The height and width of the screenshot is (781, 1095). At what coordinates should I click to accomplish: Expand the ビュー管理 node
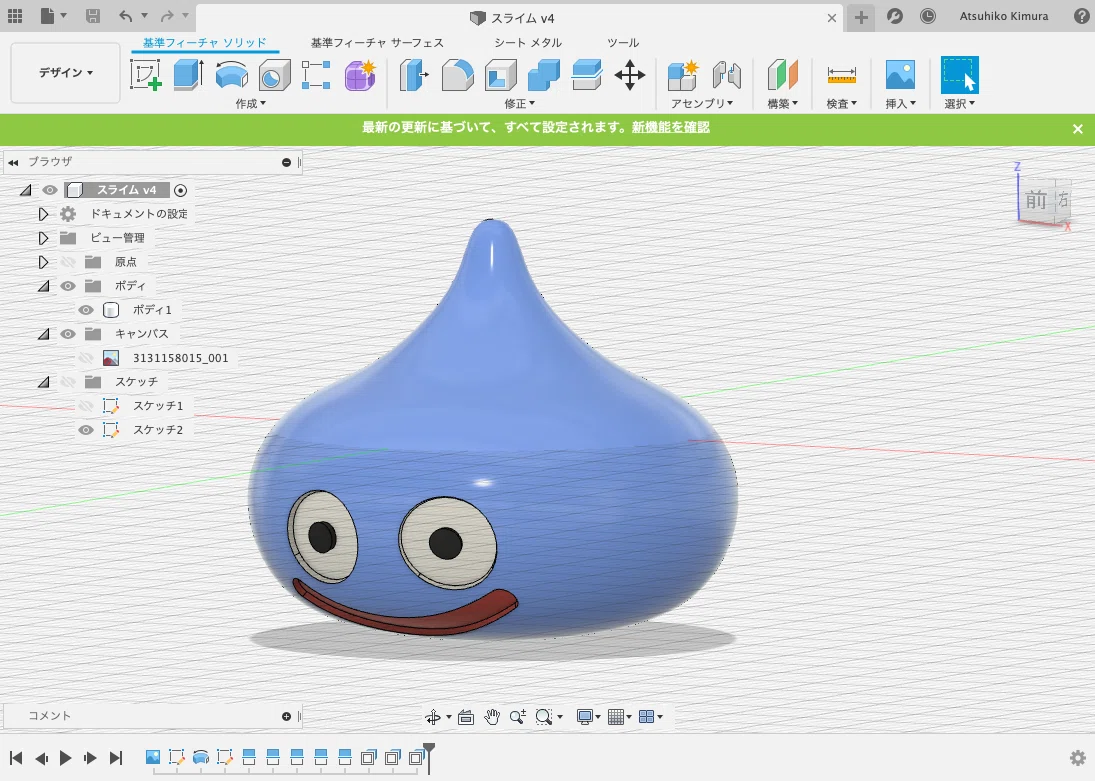(x=43, y=238)
